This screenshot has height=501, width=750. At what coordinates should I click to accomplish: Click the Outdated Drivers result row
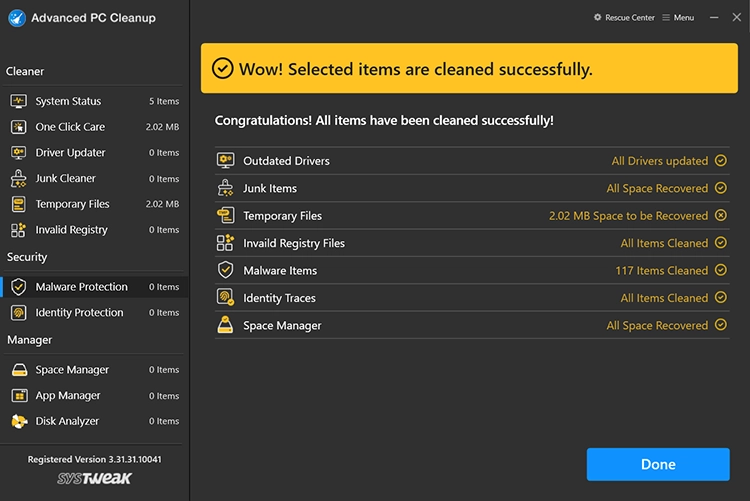(471, 161)
